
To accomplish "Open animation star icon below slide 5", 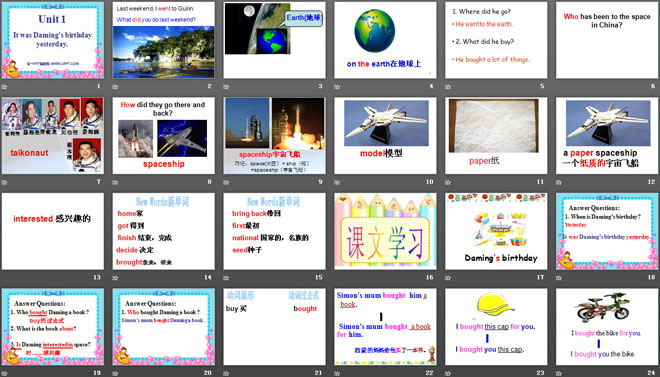I will (448, 87).
